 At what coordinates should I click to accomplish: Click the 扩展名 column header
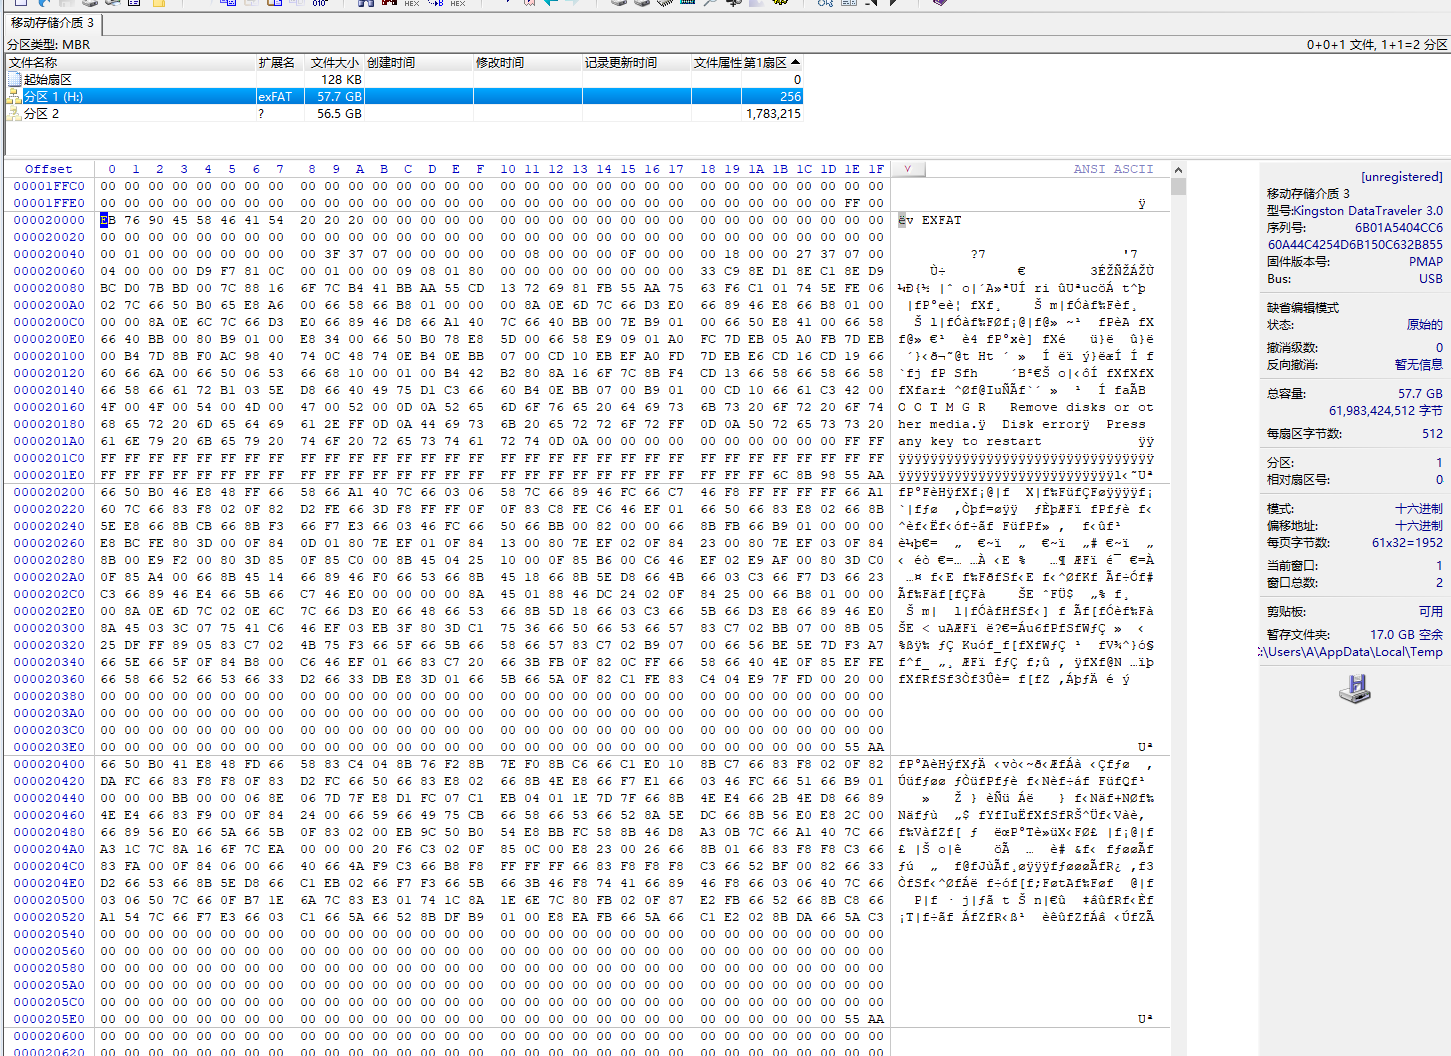point(276,62)
